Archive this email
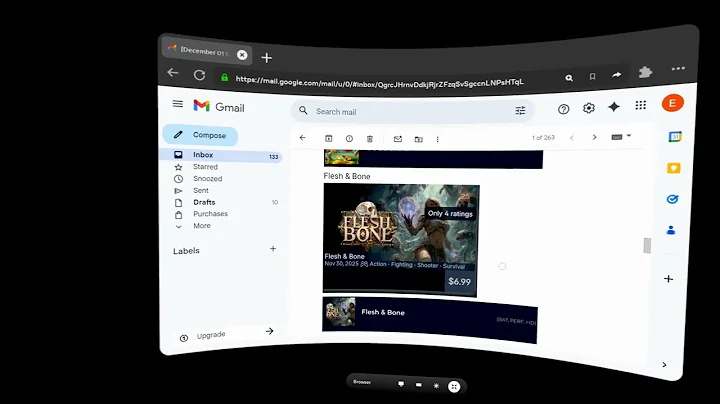Image resolution: width=720 pixels, height=404 pixels. (x=328, y=138)
